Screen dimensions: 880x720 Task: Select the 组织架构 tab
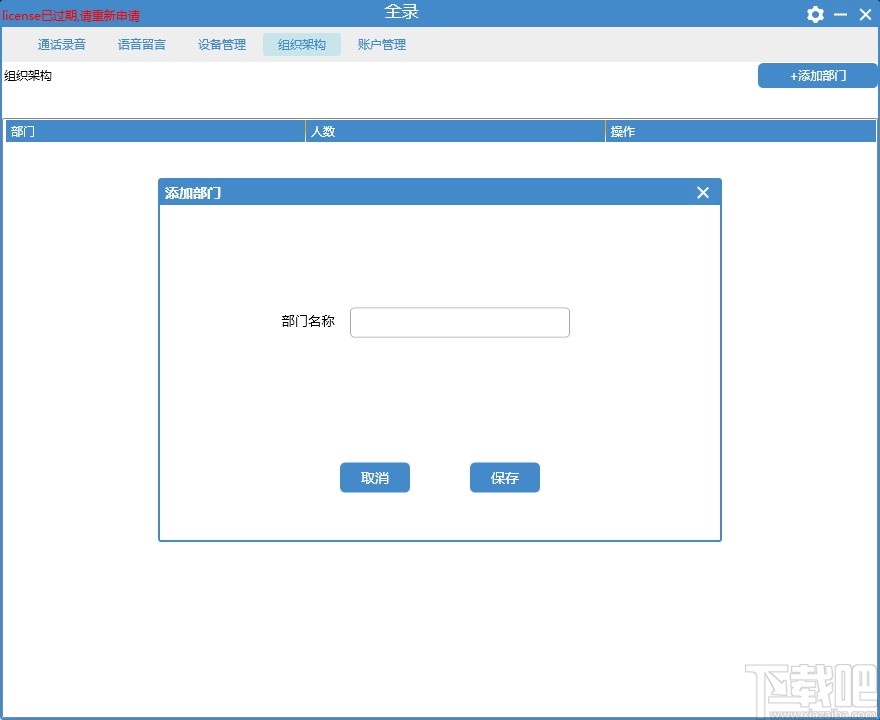coord(301,44)
